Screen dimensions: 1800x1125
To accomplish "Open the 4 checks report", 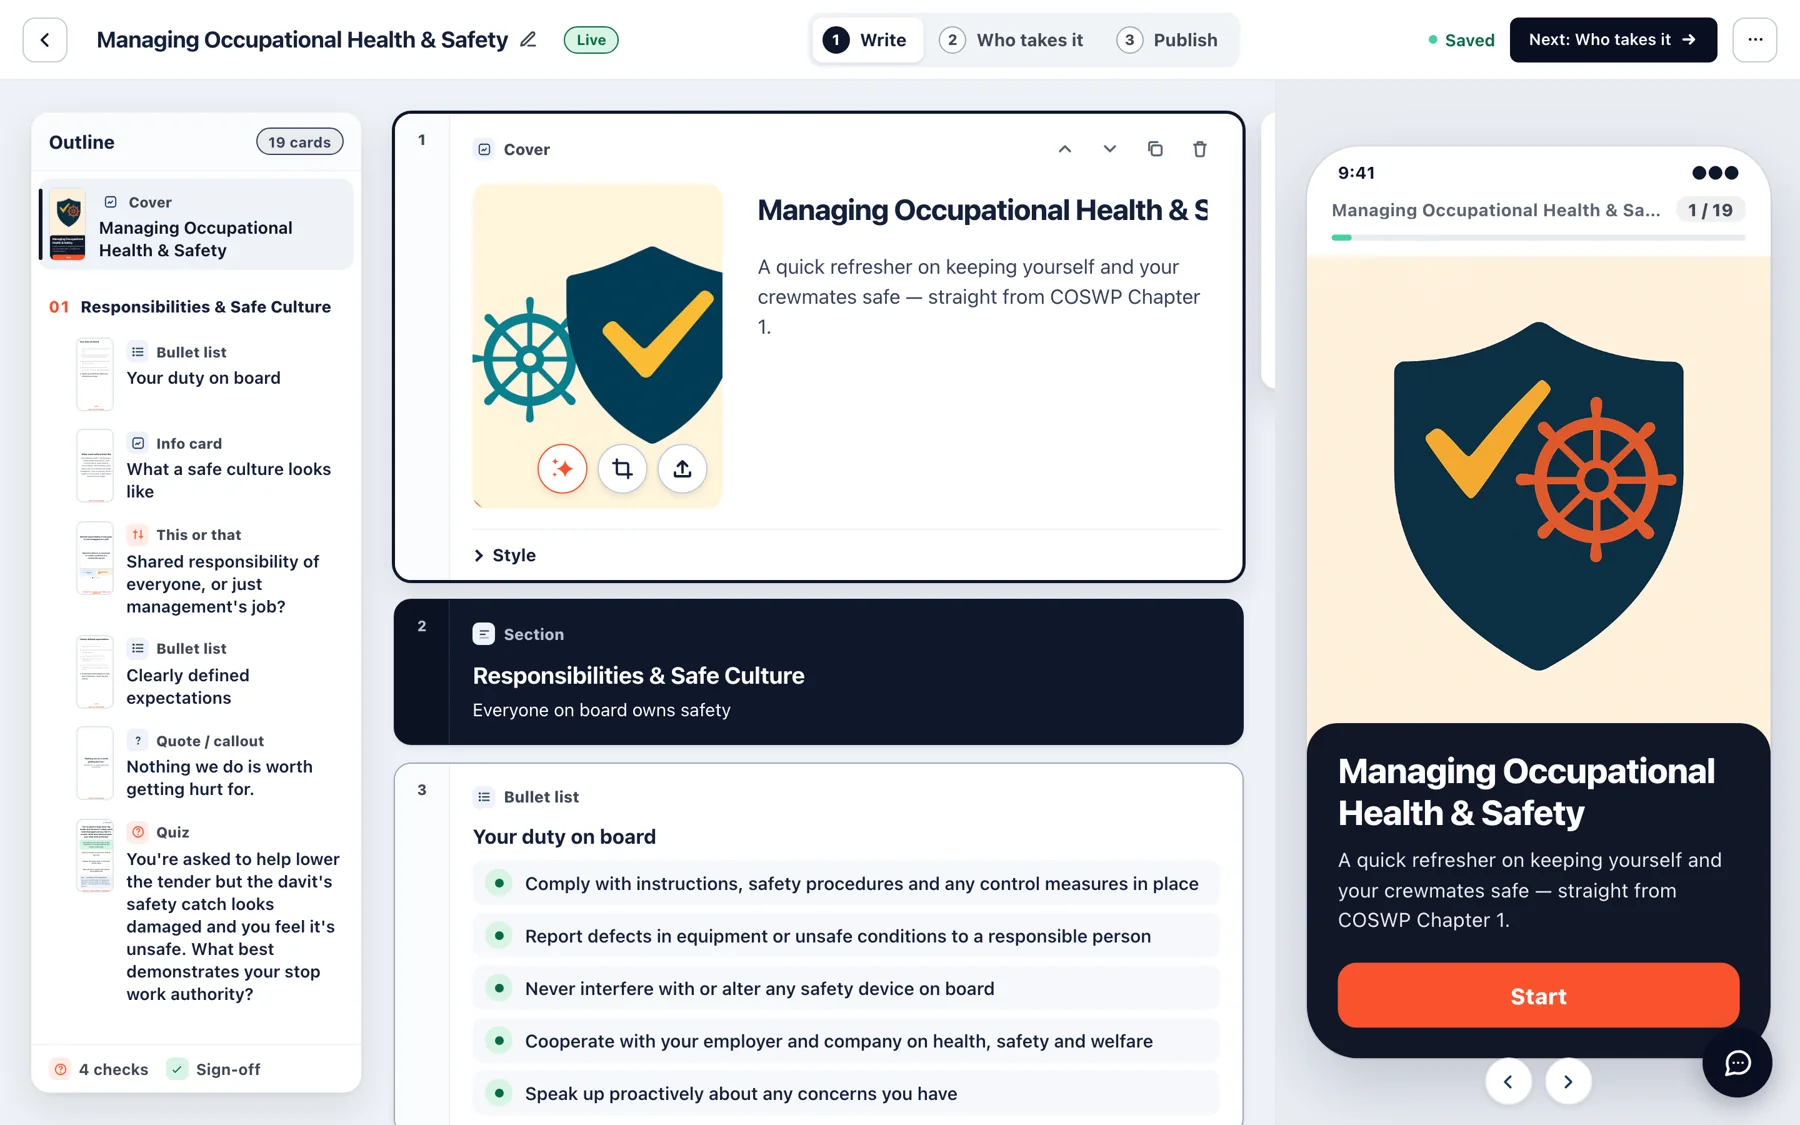I will [x=100, y=1069].
